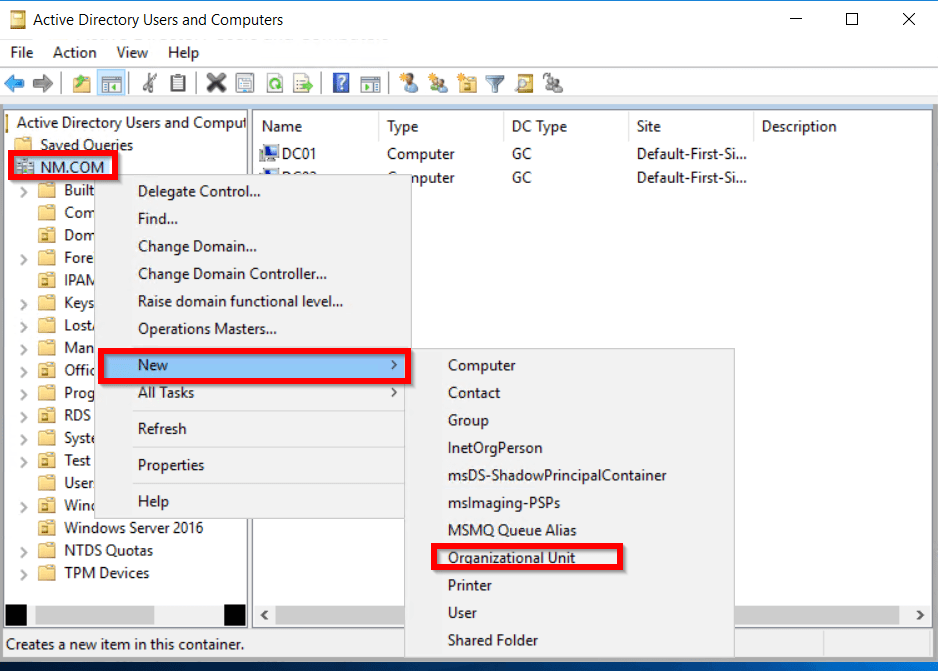Open the Action menu

click(73, 52)
